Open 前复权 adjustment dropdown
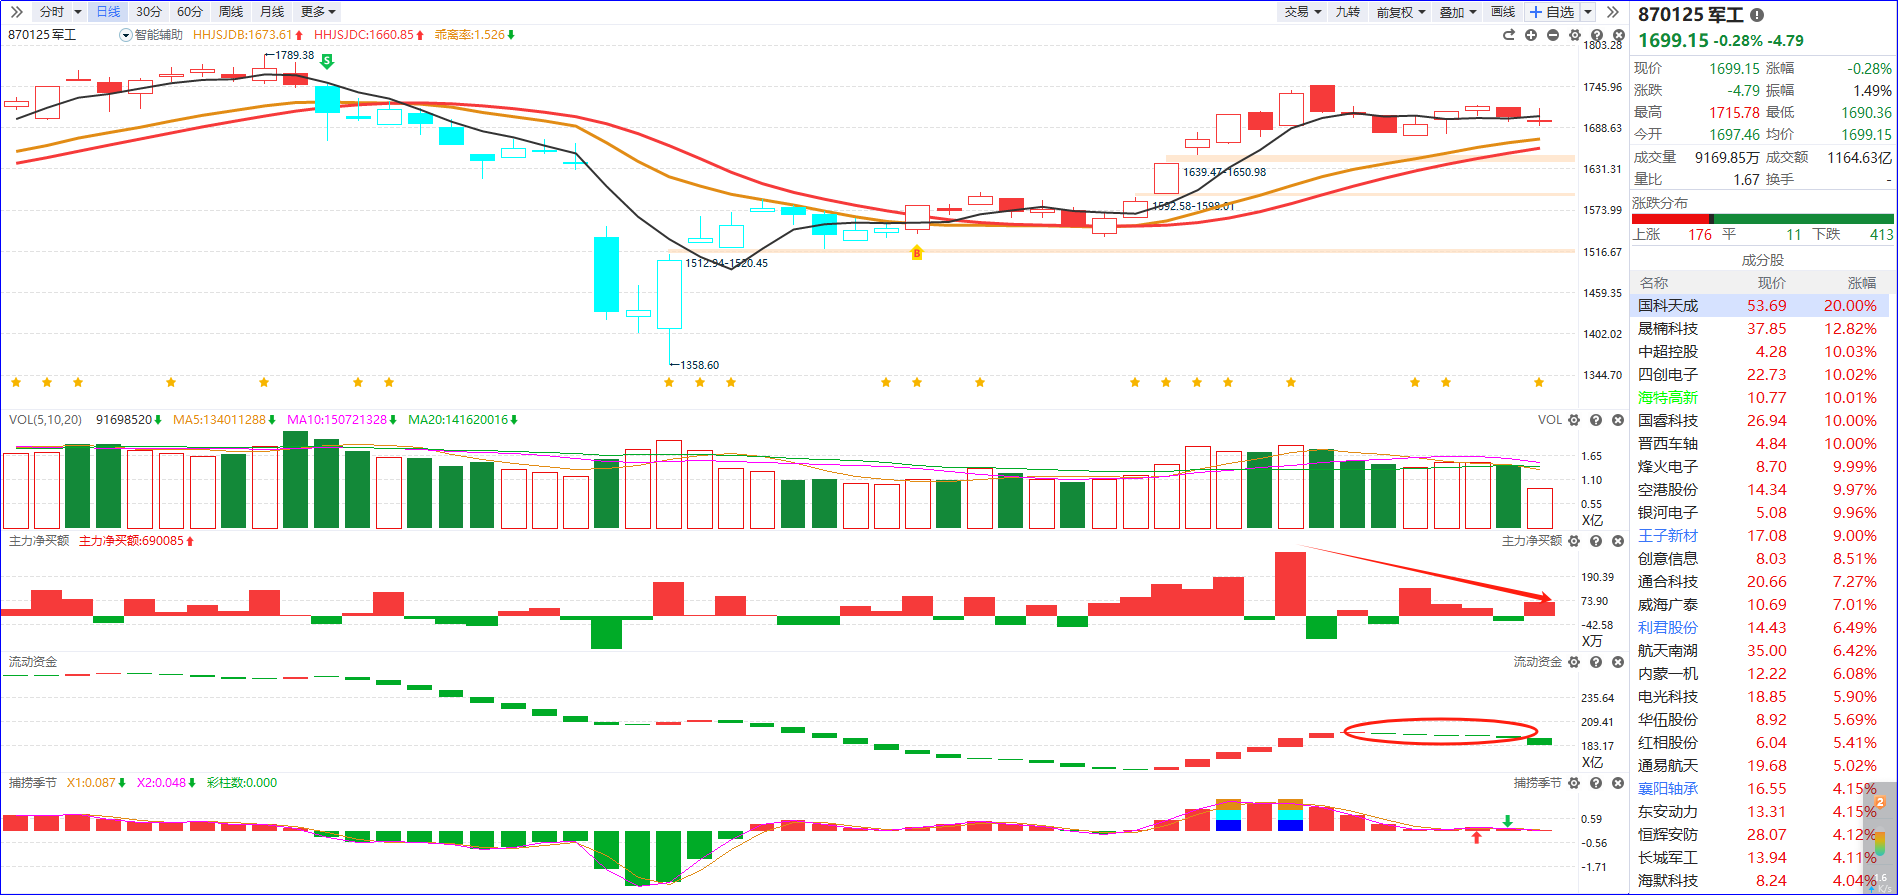The image size is (1898, 895). coord(1401,12)
